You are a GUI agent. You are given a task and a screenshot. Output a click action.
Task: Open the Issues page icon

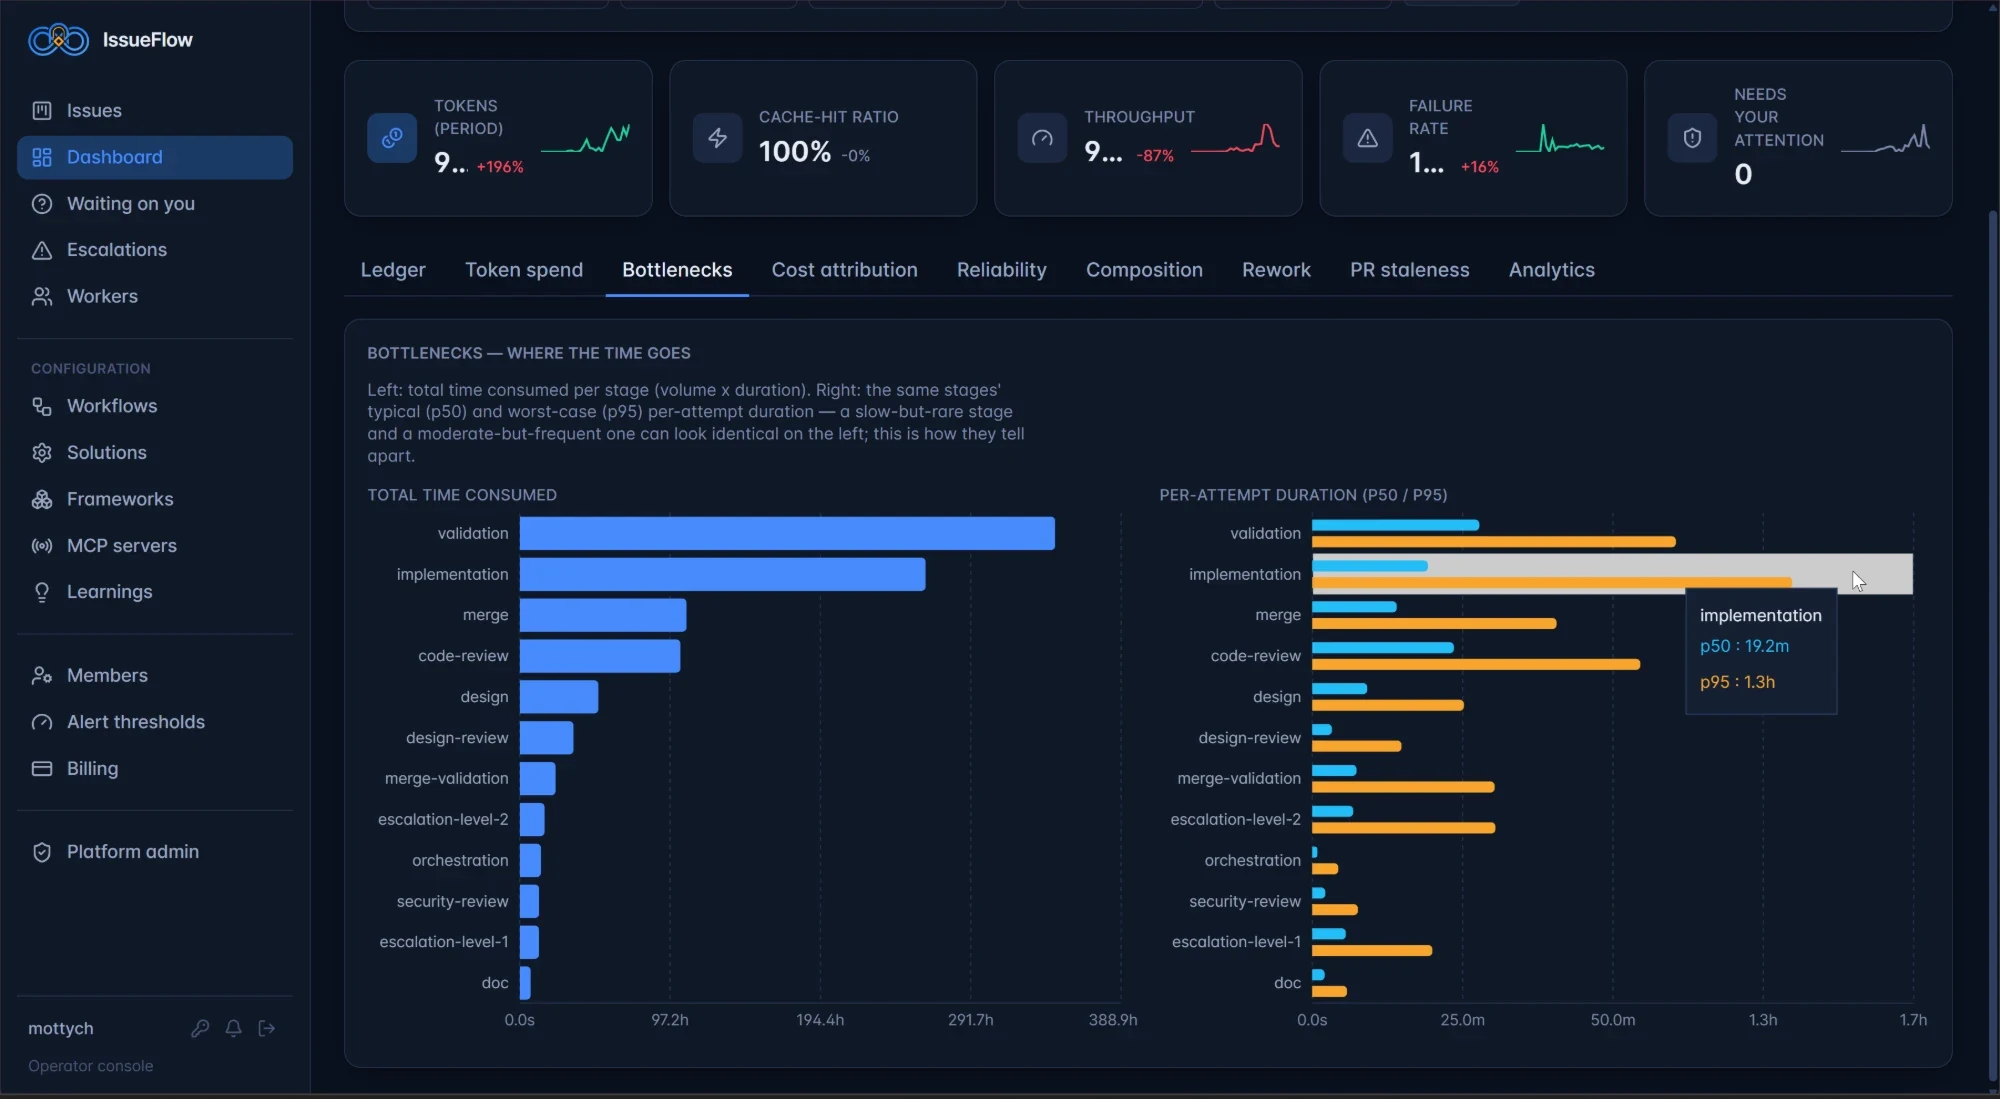pyautogui.click(x=42, y=111)
